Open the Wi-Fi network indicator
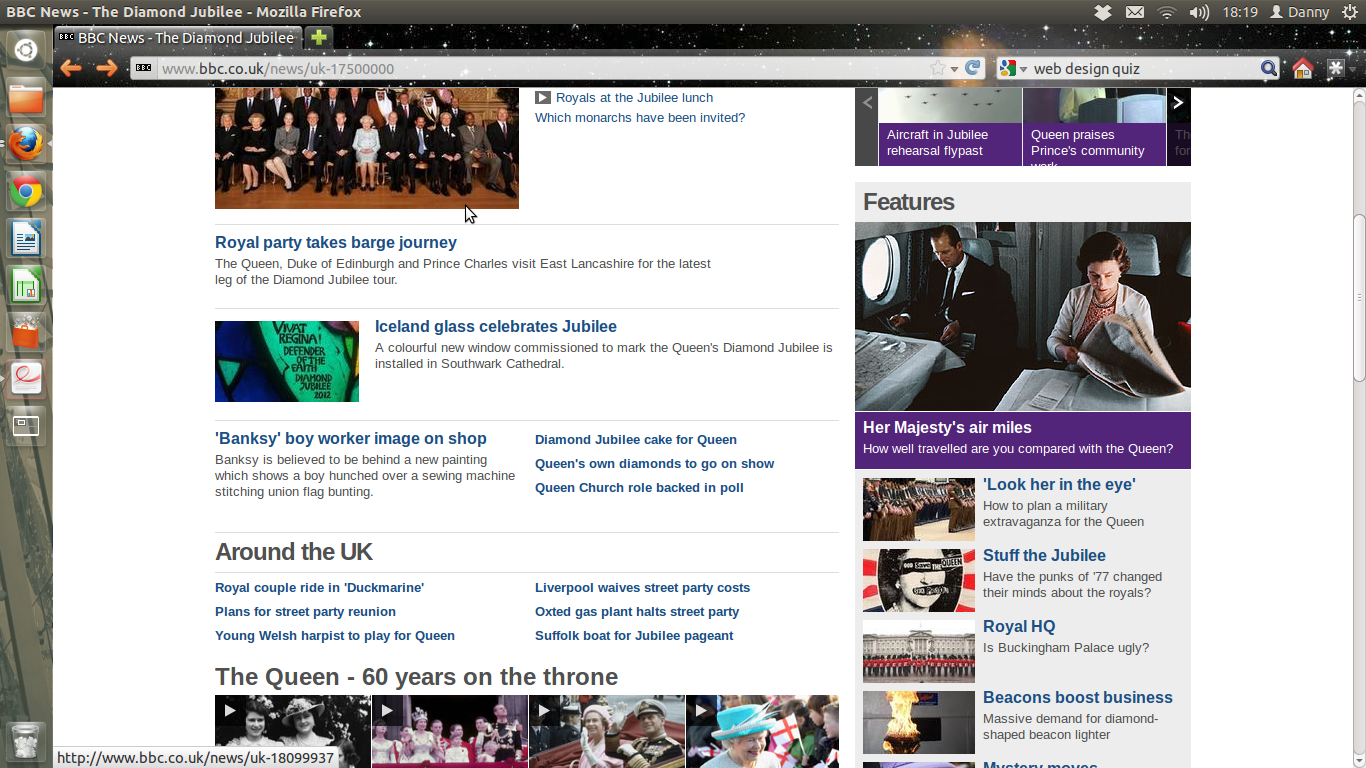1366x768 pixels. (1166, 12)
